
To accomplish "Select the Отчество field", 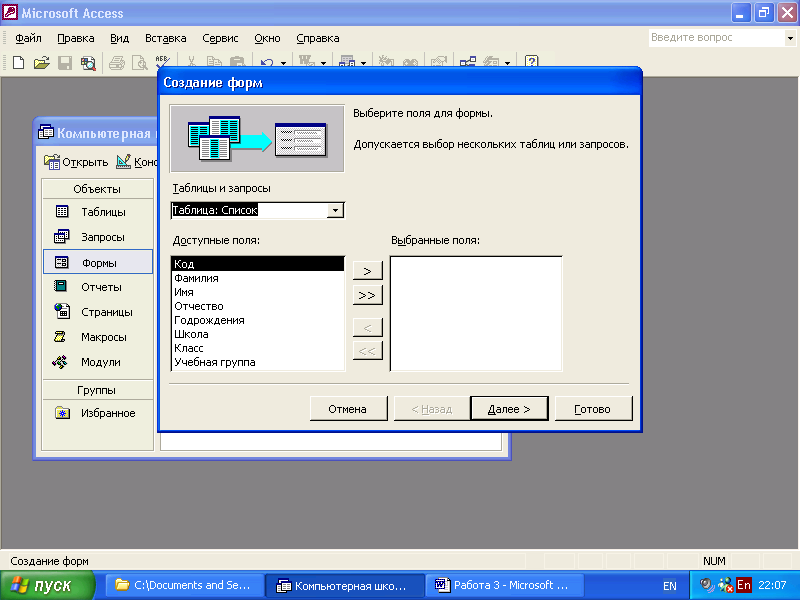I will point(258,306).
